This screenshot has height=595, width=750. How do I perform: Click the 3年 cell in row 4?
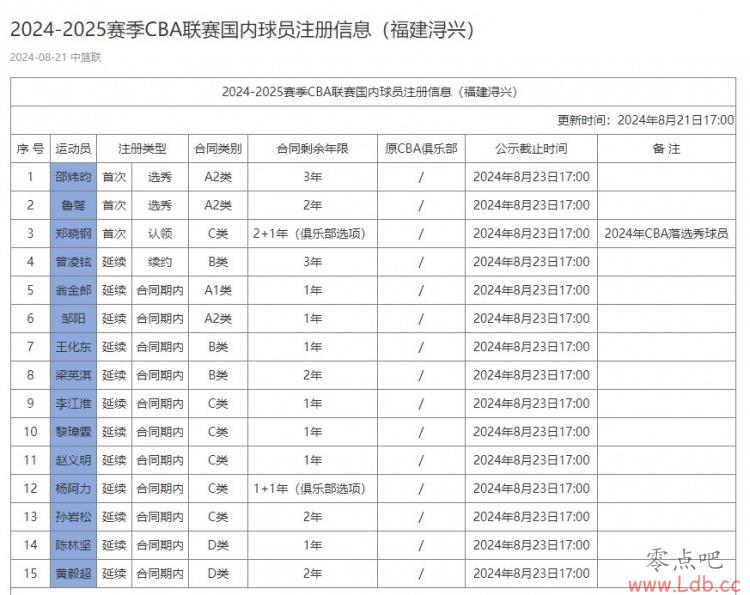(312, 262)
